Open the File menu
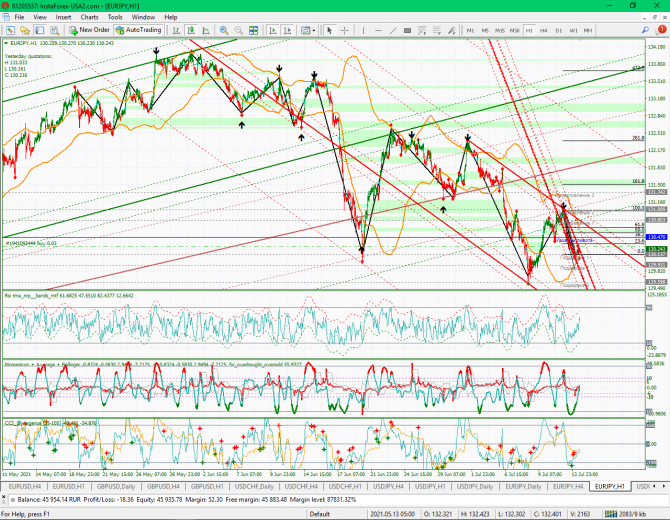This screenshot has height=520, width=670. (20, 17)
